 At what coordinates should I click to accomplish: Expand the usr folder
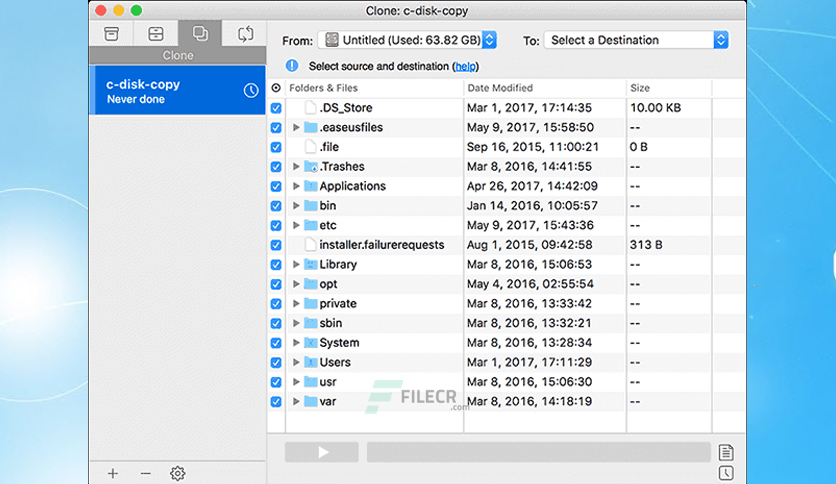pyautogui.click(x=296, y=382)
